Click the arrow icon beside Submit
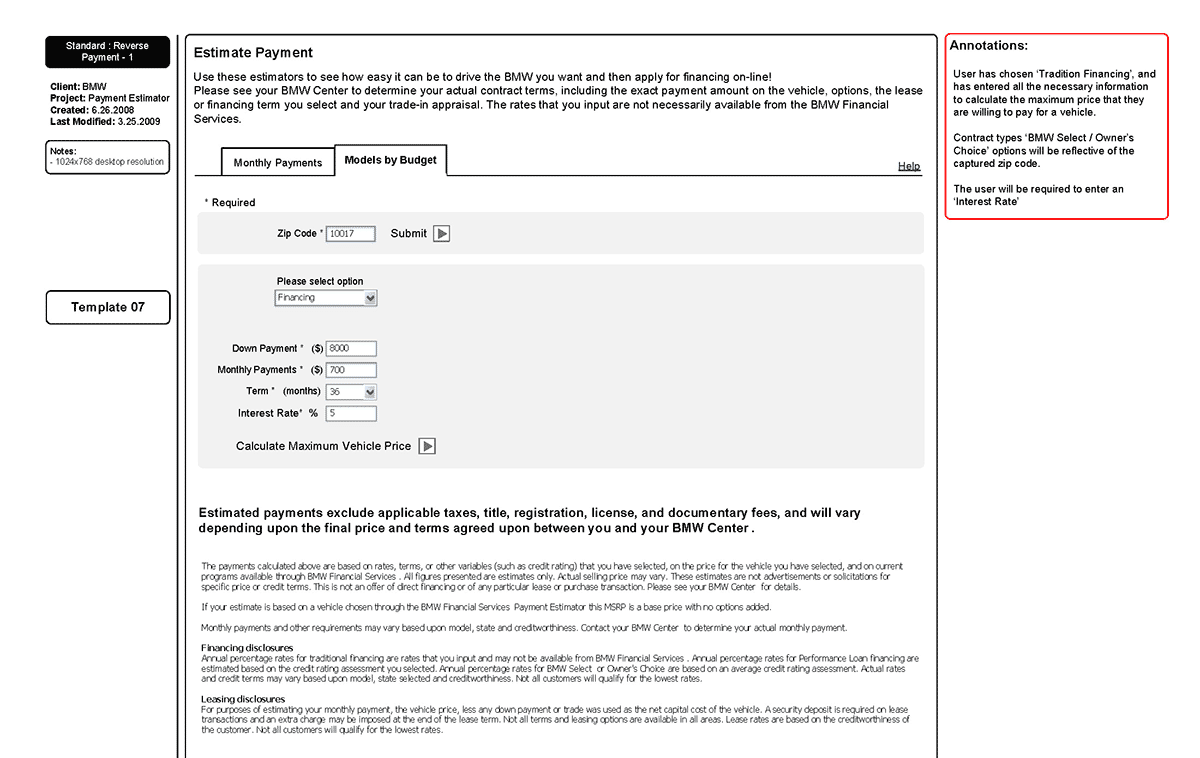Viewport: 1200px width, 758px height. 441,234
